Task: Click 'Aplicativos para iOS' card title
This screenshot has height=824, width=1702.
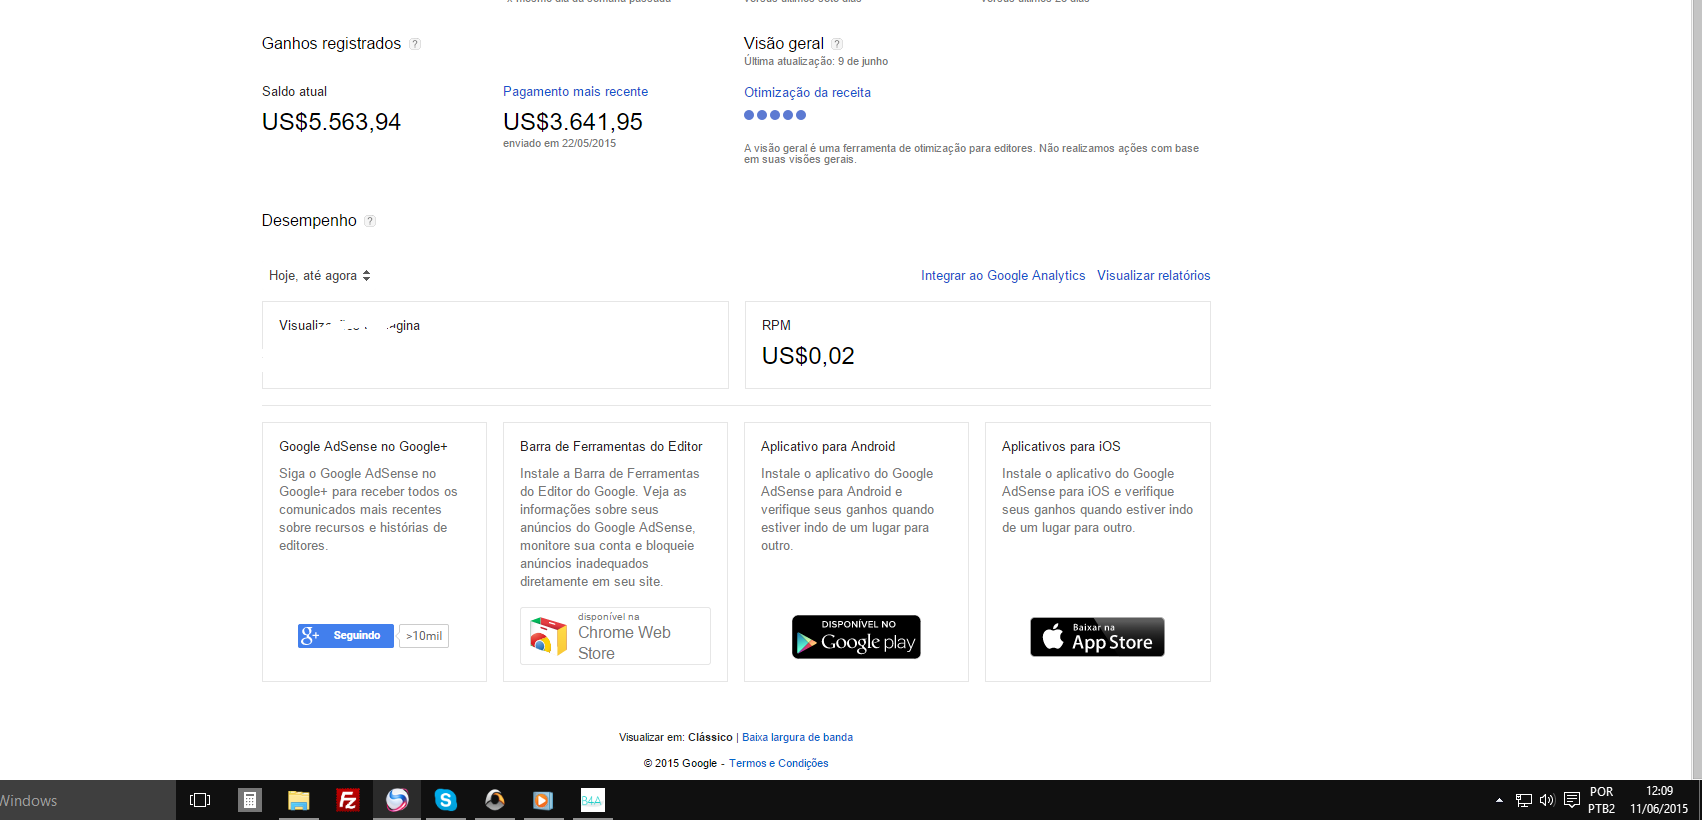Action: 1061,447
